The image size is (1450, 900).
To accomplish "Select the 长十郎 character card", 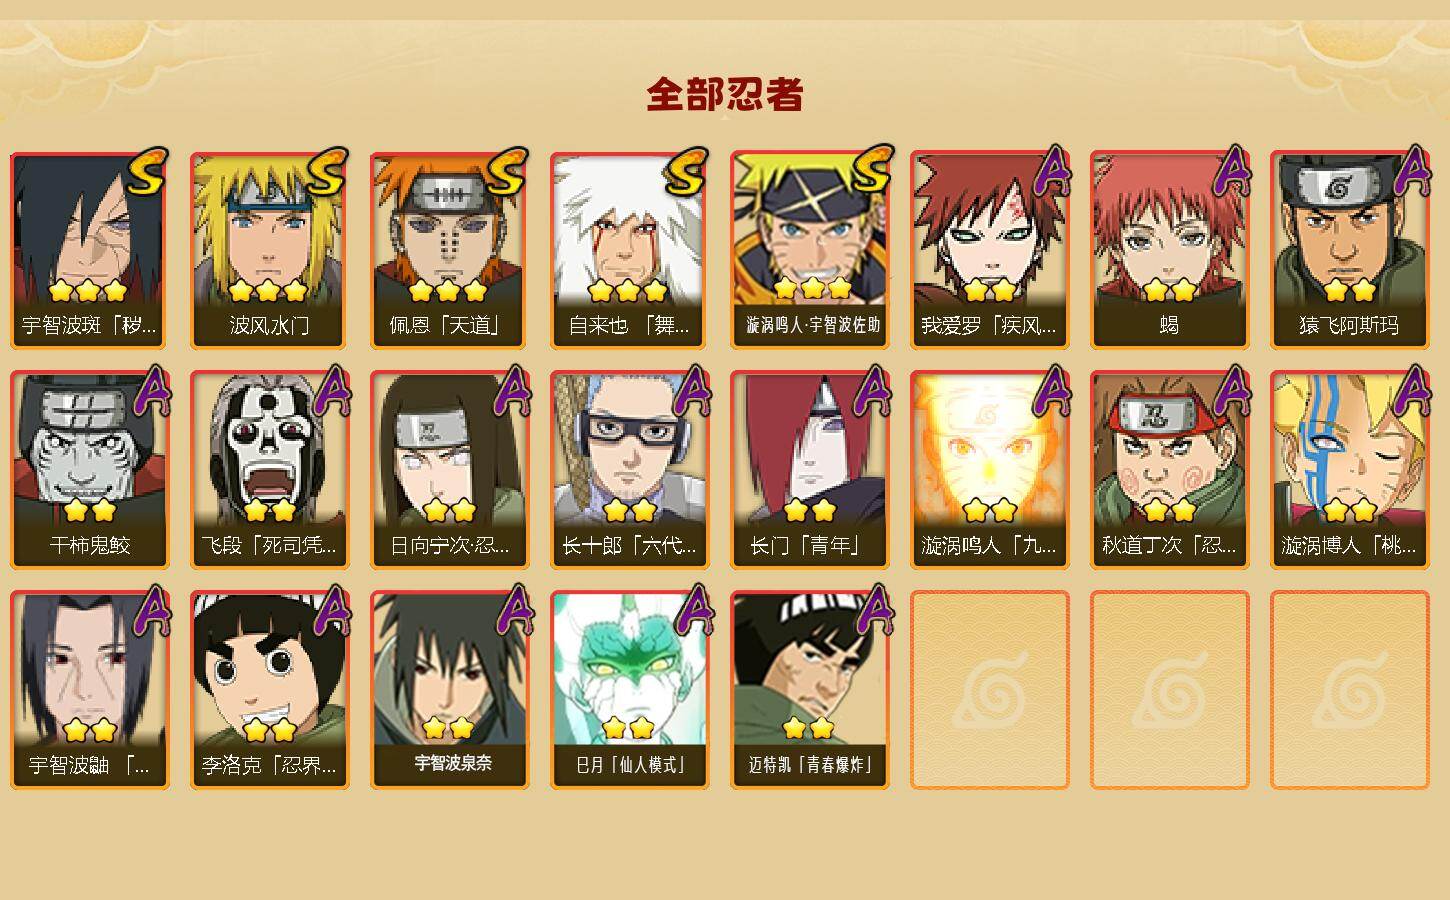I will pyautogui.click(x=630, y=470).
